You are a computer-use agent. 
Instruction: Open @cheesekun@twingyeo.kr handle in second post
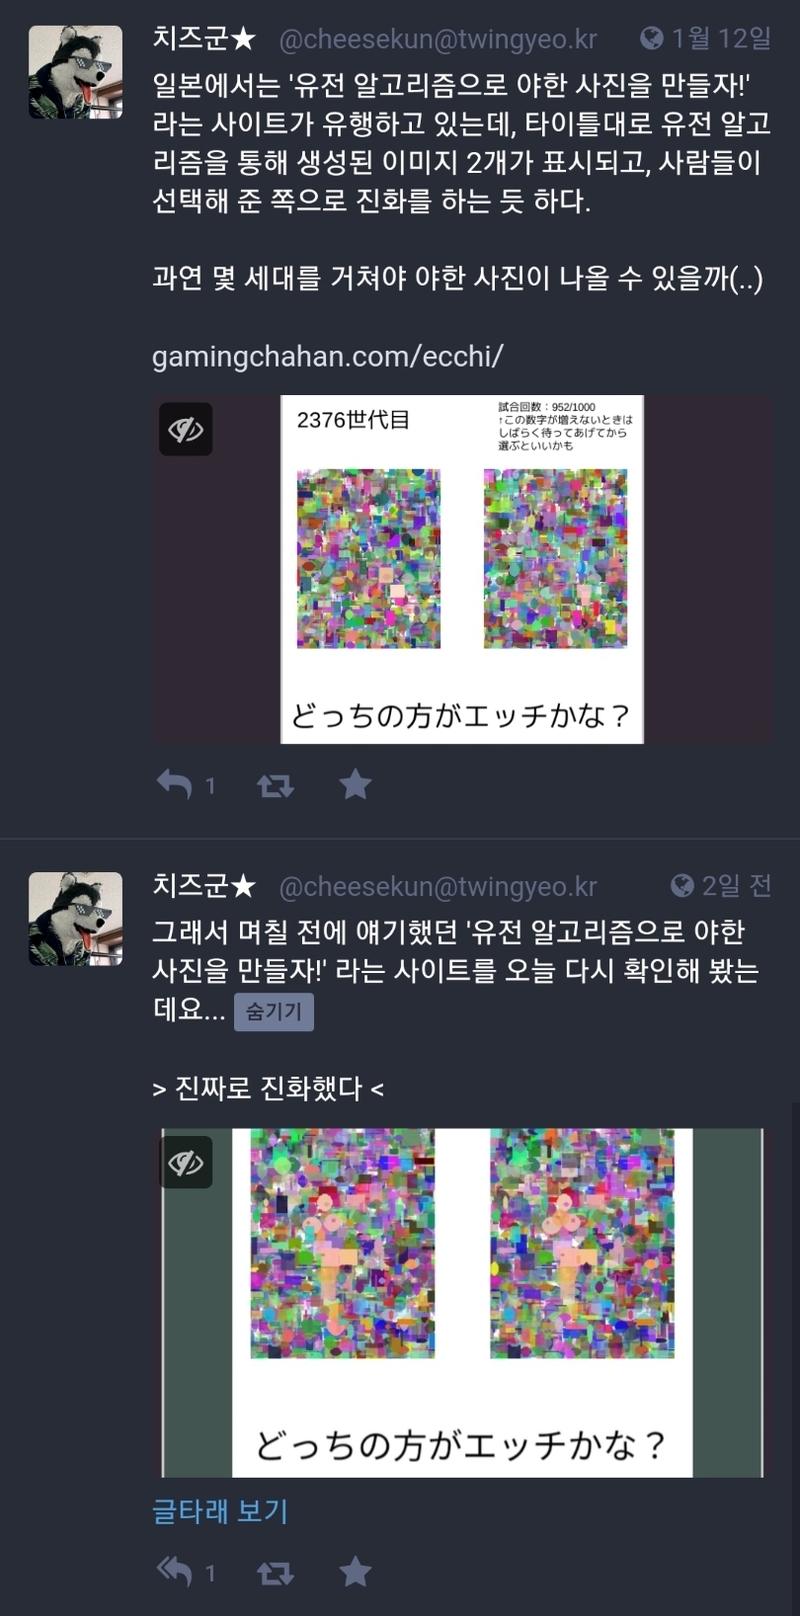[438, 886]
